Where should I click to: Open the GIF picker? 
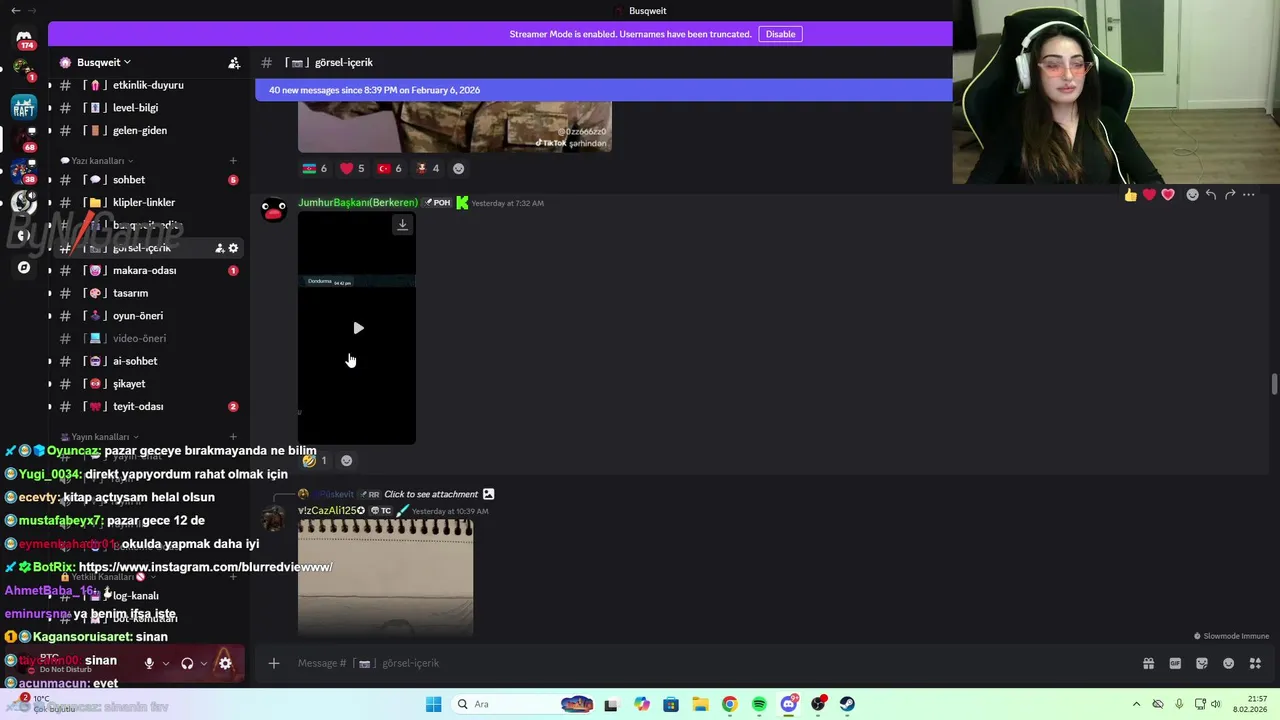(1175, 663)
